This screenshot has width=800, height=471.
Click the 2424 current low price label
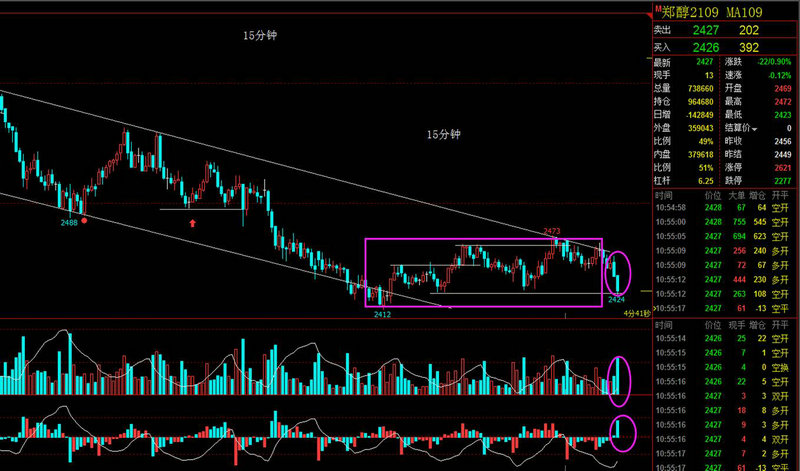click(x=617, y=298)
